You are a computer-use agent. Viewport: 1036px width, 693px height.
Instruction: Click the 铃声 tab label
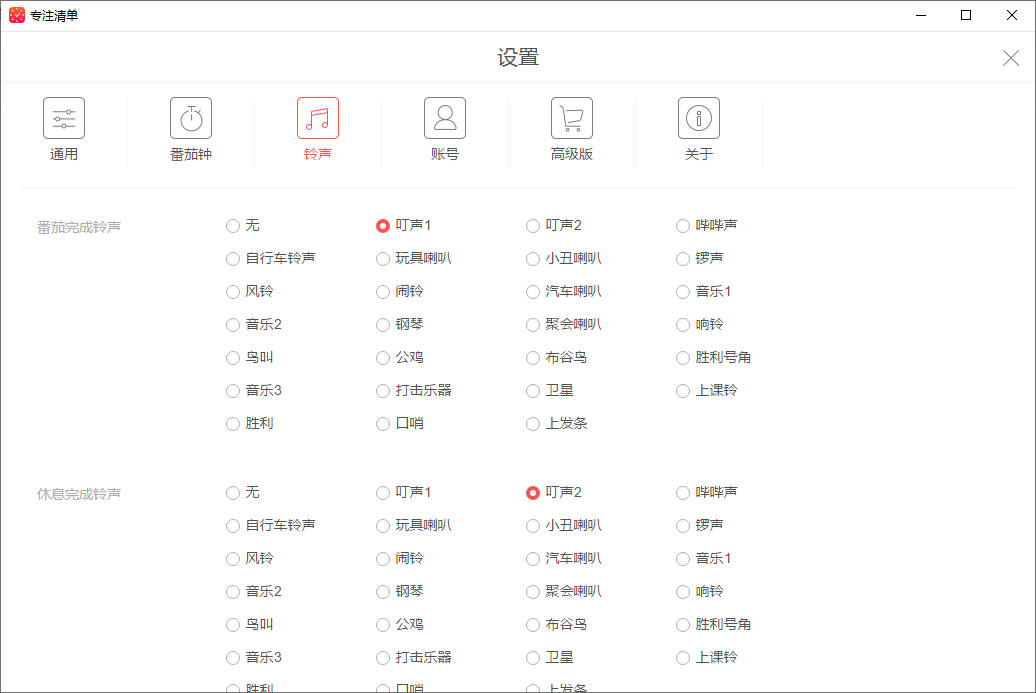pos(318,154)
